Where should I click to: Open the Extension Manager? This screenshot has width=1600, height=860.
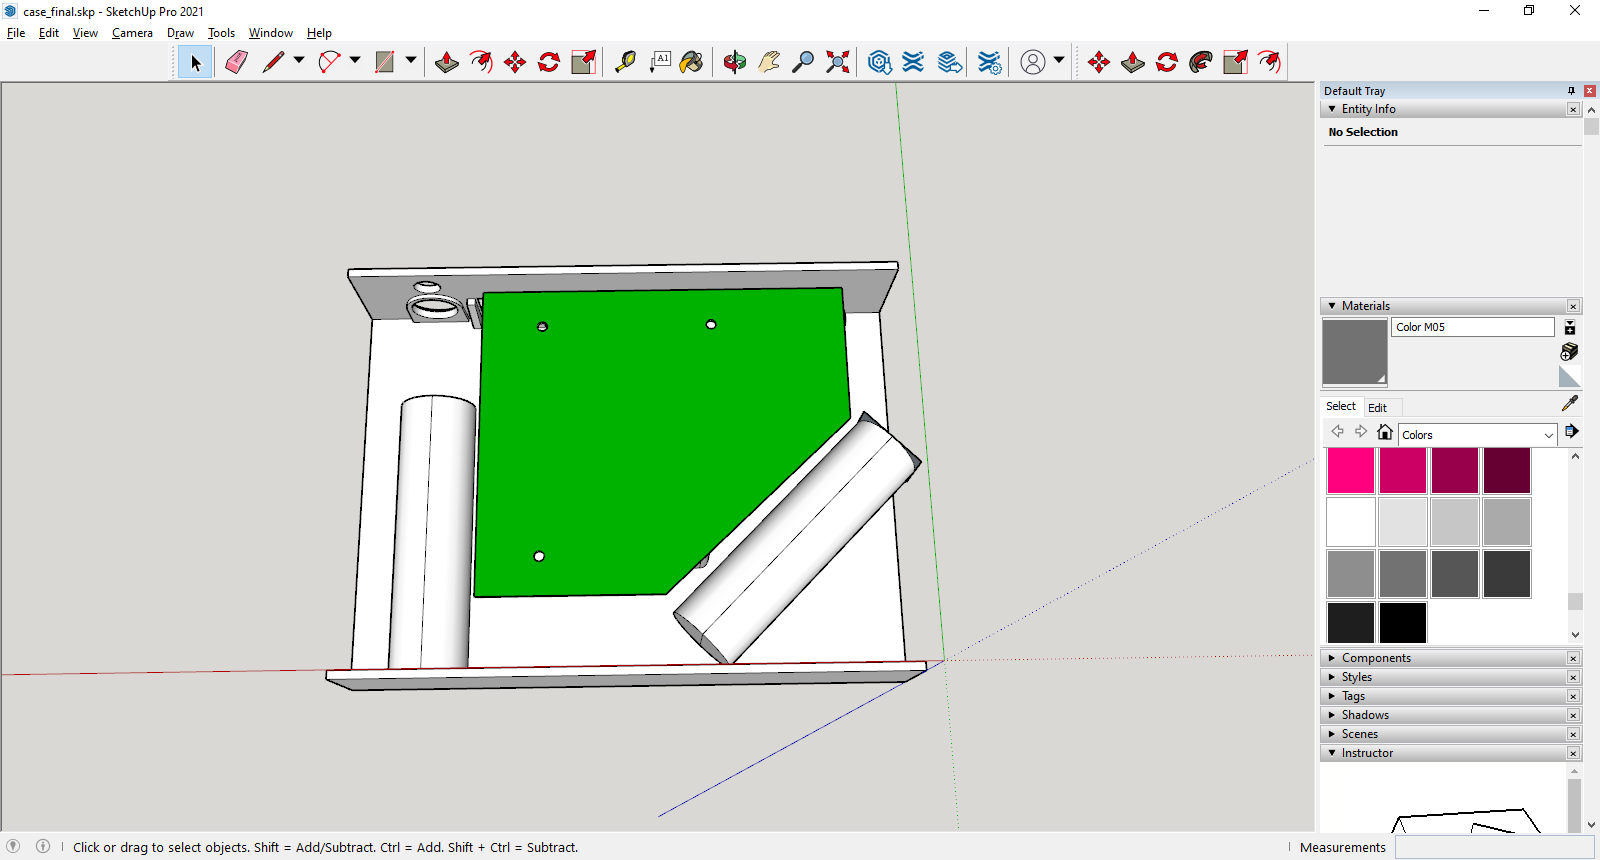(989, 62)
